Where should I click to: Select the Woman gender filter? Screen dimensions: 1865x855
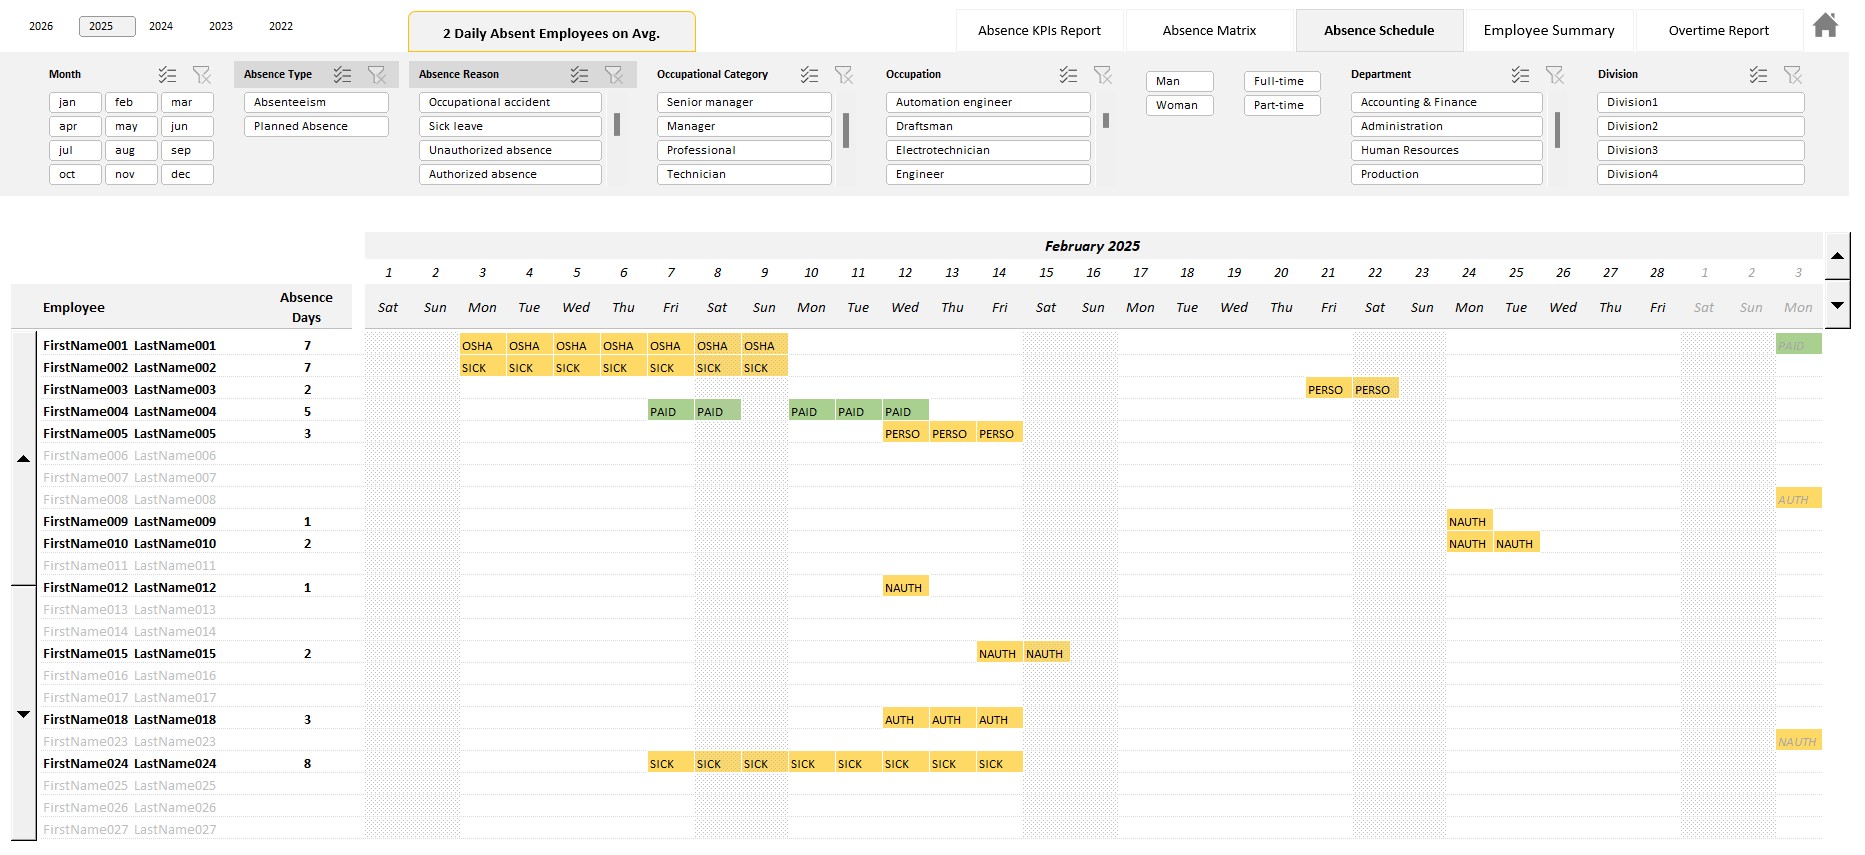(x=1179, y=105)
